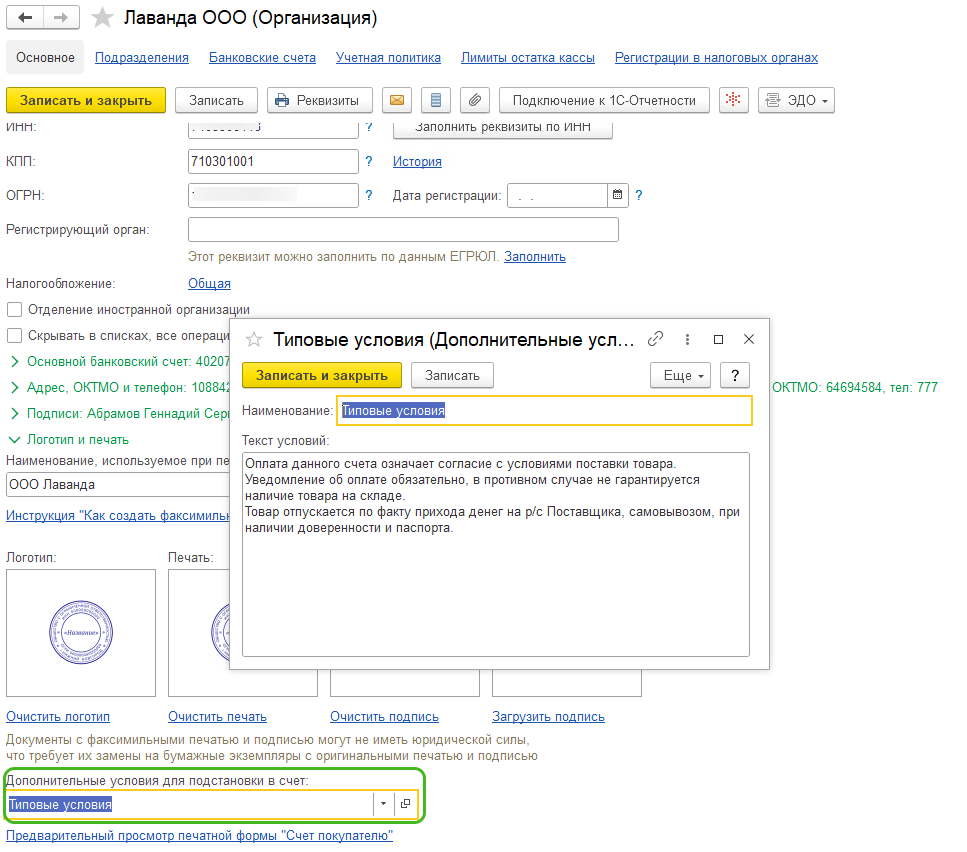Screen dimensions: 967x852
Task: Click Очистить подпись link
Action: pos(384,716)
